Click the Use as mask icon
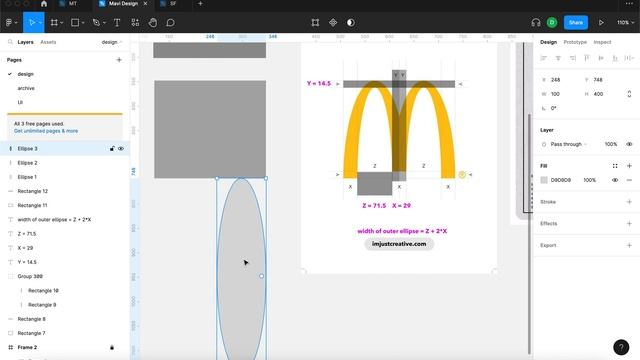Viewport: 640px width, 360px height. pos(351,23)
